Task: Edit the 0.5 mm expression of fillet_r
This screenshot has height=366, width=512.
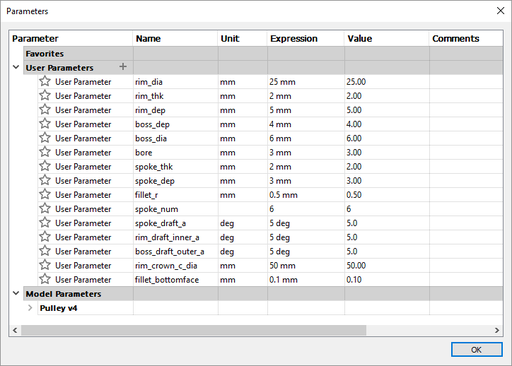Action: 306,195
